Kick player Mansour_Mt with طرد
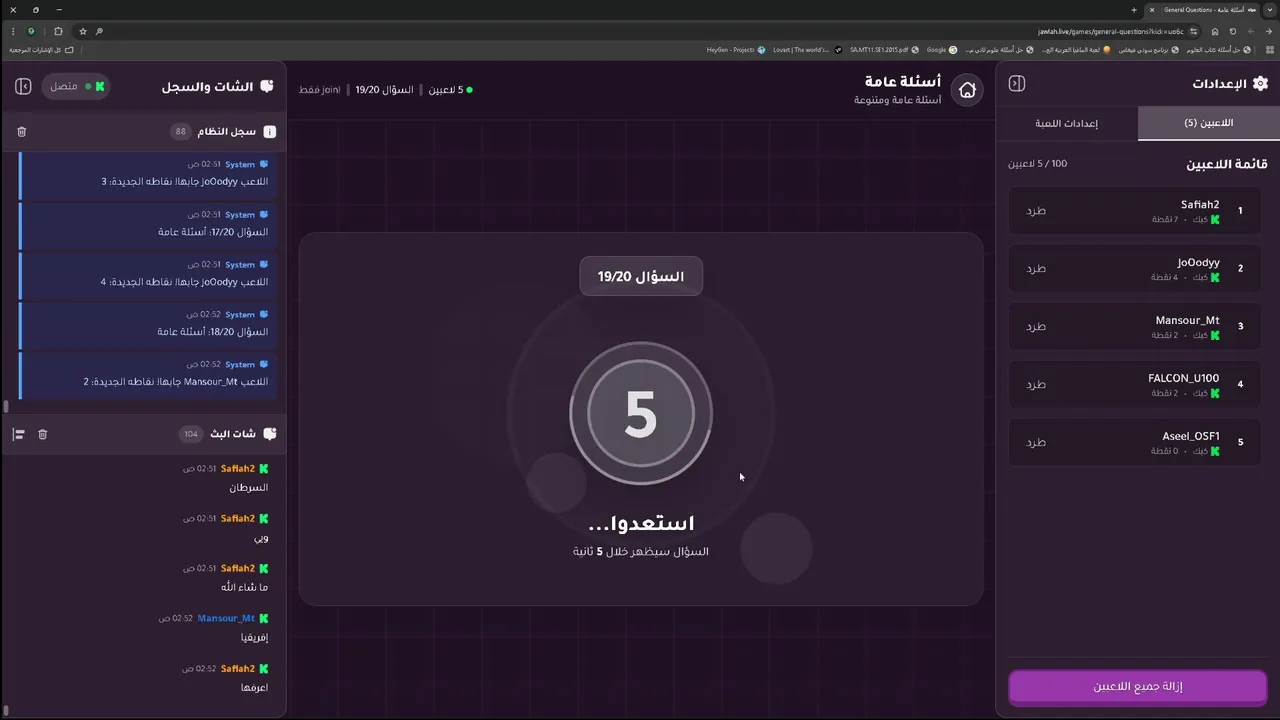 point(1036,327)
